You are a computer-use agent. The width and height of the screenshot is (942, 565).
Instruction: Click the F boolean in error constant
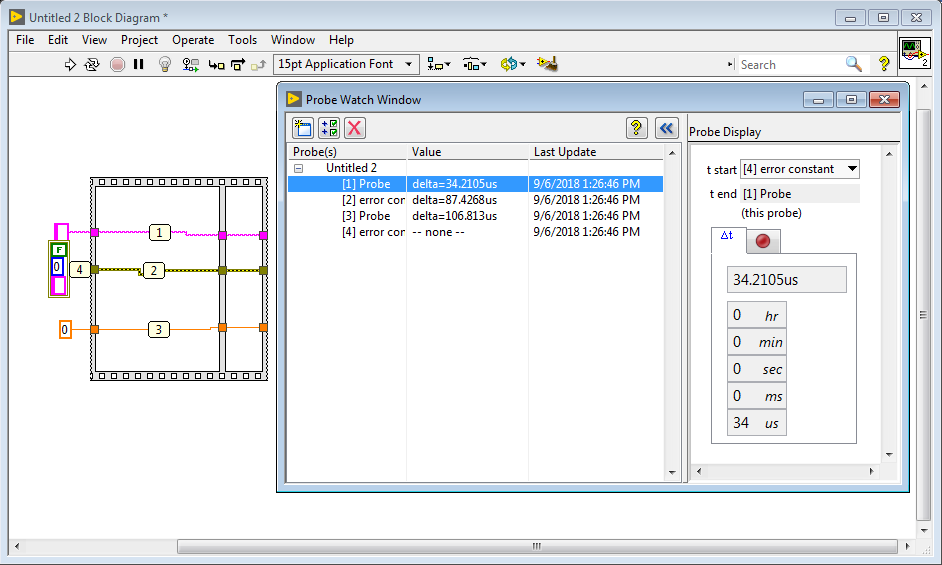(59, 250)
